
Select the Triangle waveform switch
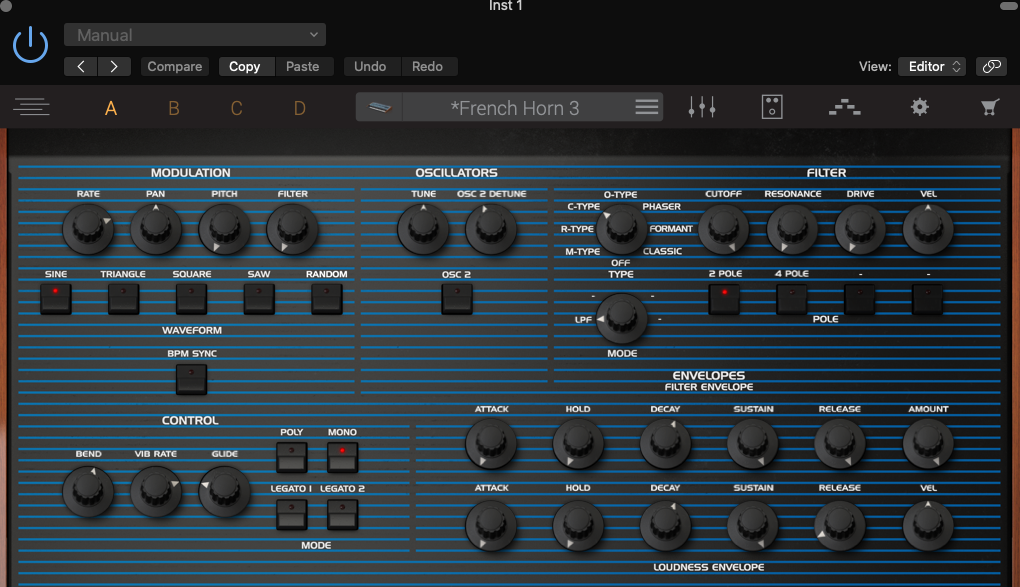(123, 298)
